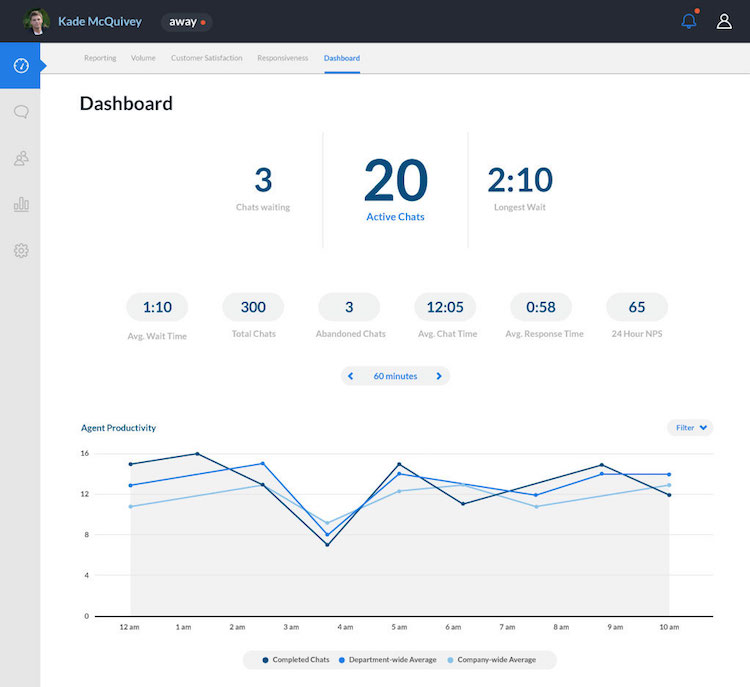Expand the Filter dropdown

pos(691,428)
